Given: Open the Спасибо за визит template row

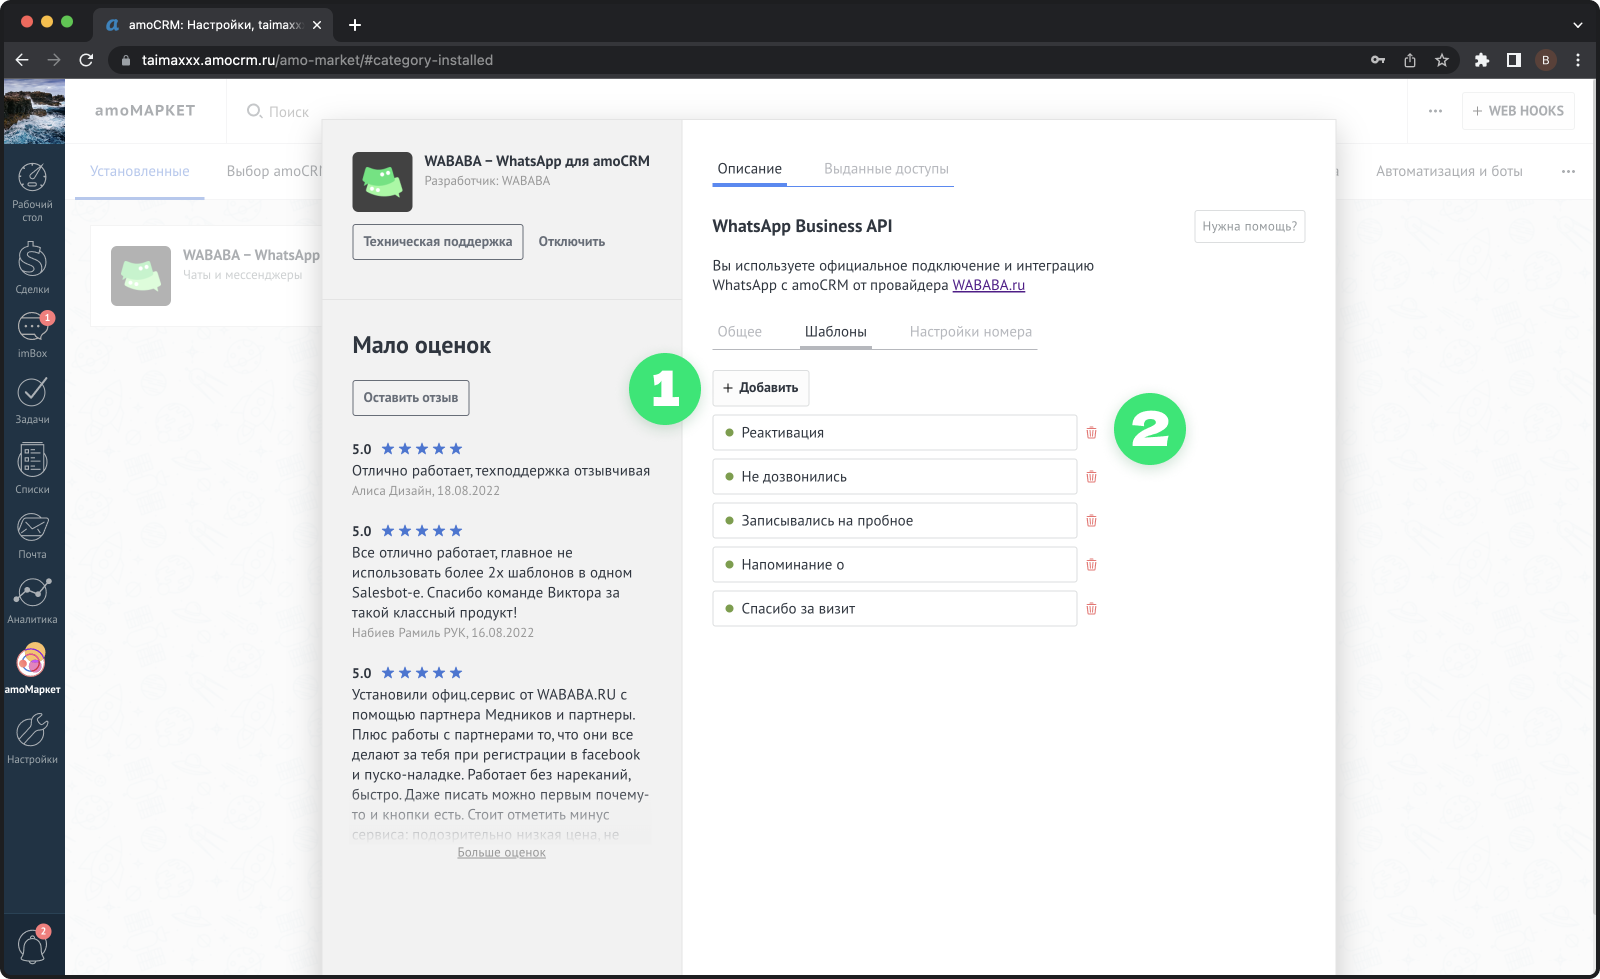Looking at the screenshot, I should click(x=895, y=609).
